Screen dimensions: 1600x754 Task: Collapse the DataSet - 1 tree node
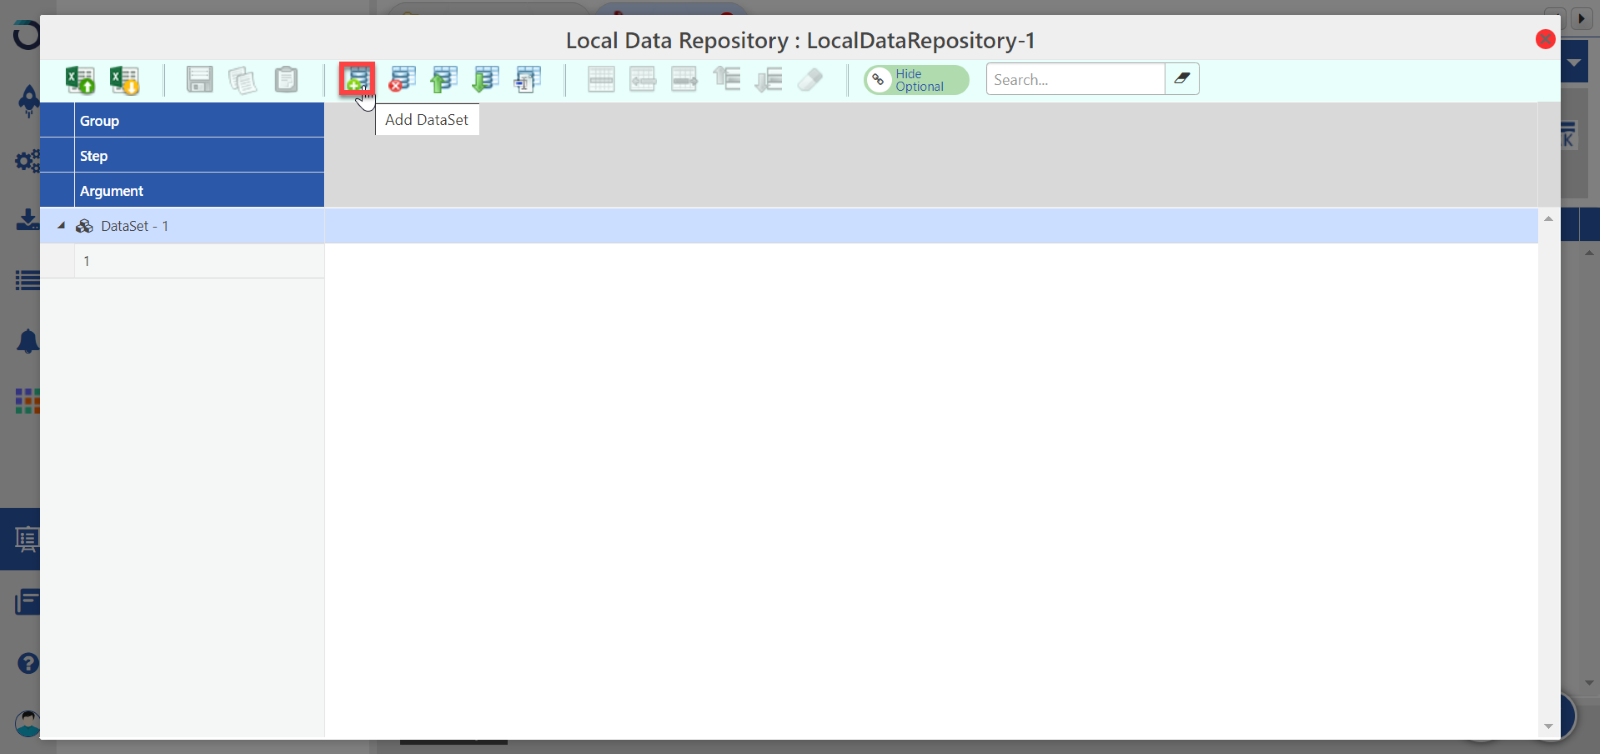[61, 226]
